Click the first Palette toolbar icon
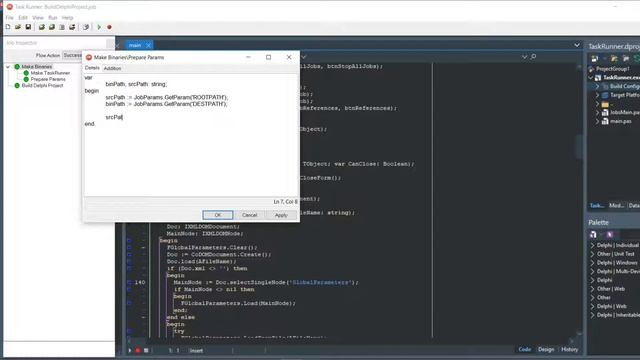 pyautogui.click(x=593, y=234)
